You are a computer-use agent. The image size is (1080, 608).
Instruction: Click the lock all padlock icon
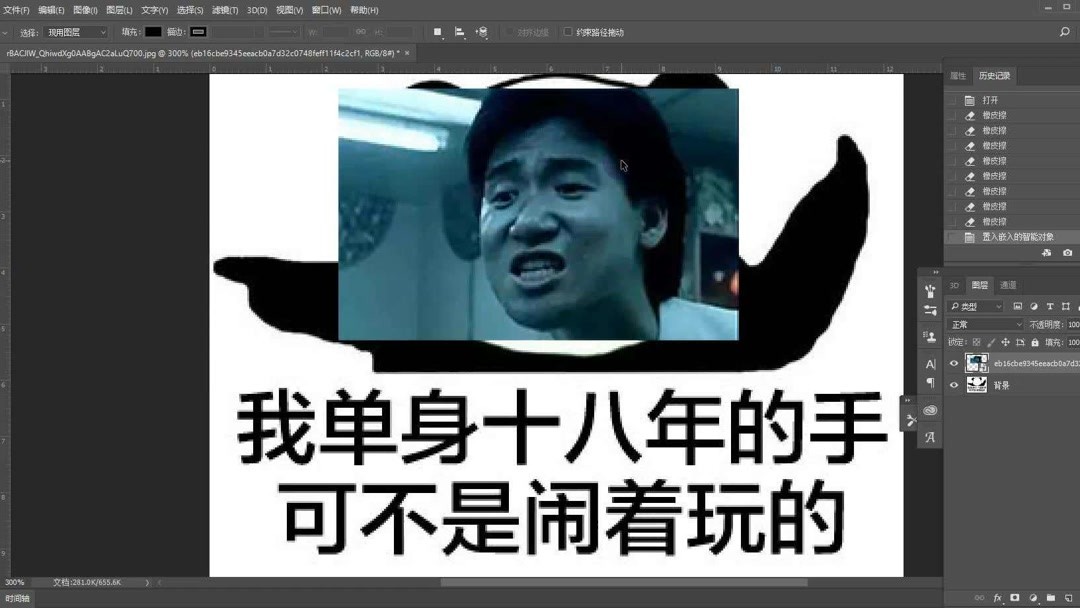click(1035, 343)
